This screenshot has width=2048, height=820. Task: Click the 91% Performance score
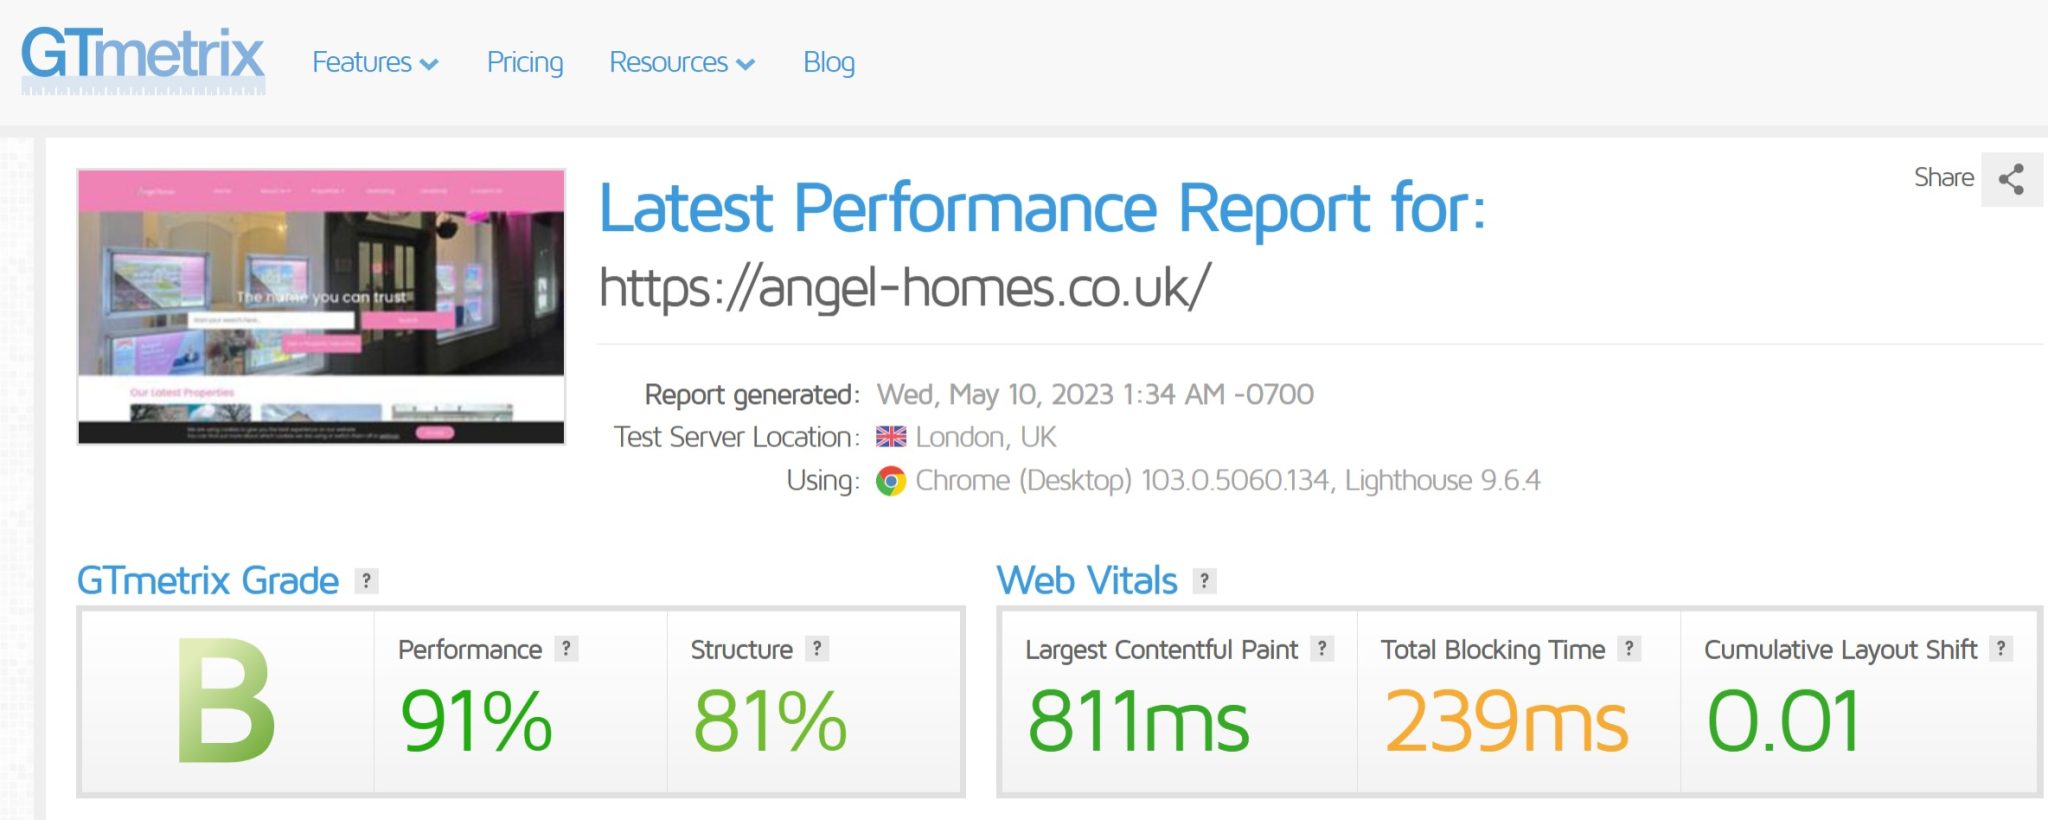pos(476,720)
